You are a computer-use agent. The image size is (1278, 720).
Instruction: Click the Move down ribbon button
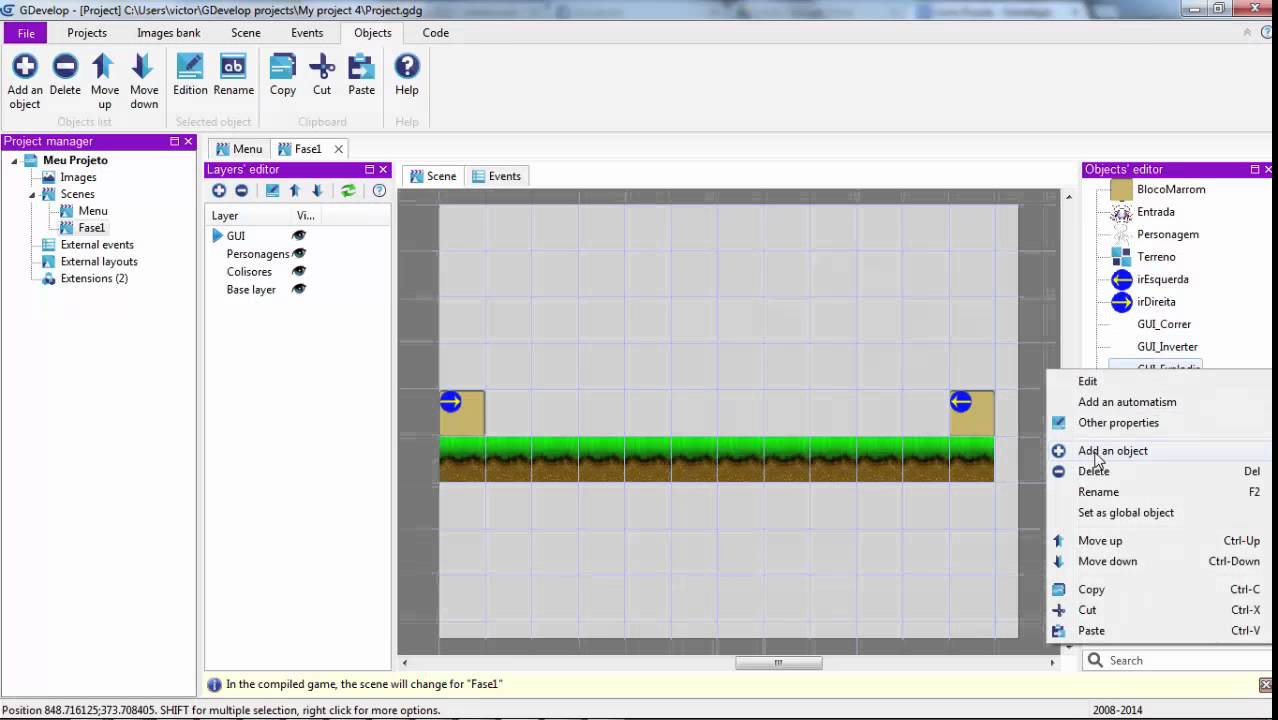[143, 81]
